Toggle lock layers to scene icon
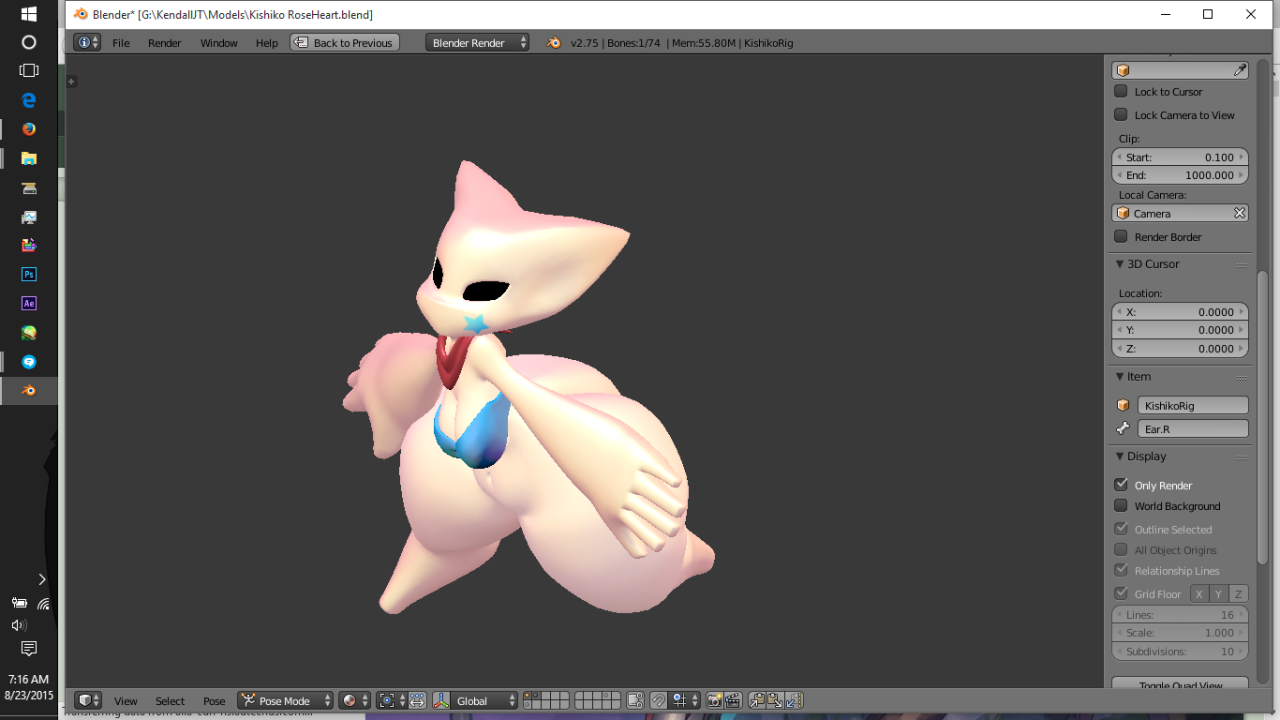Screen dimensions: 1280x720 (635, 701)
